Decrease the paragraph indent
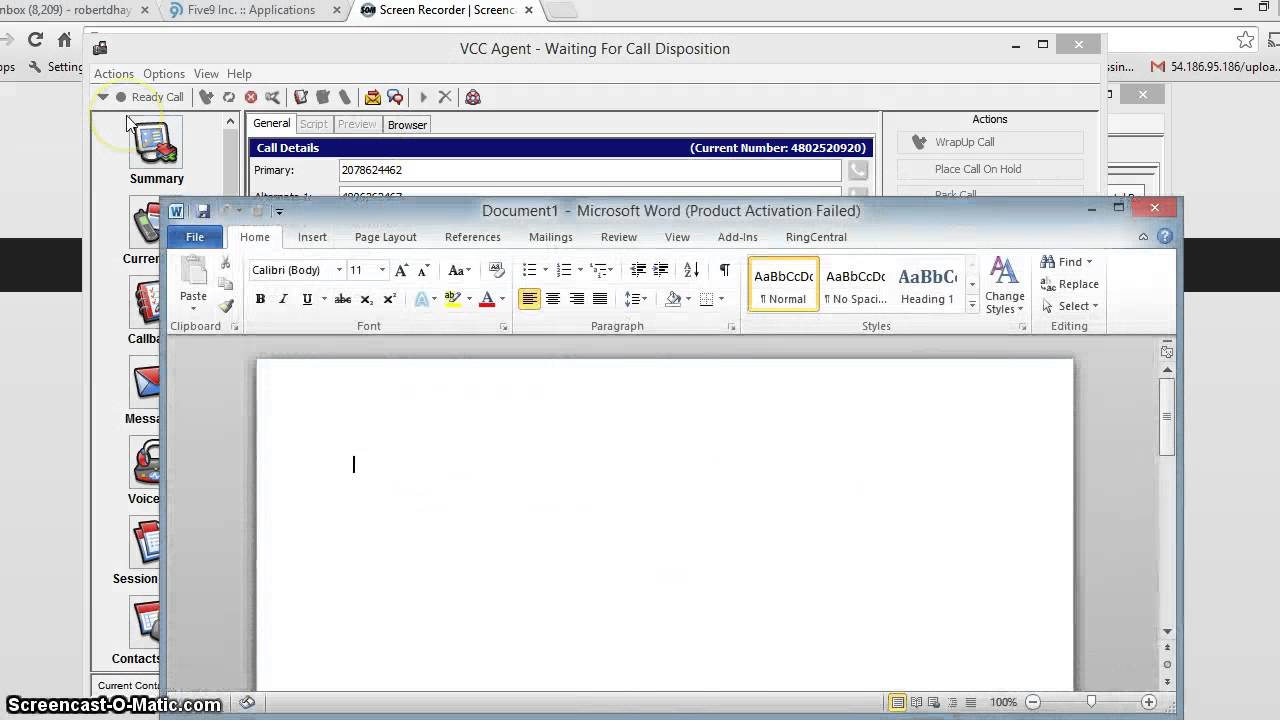1280x720 pixels. click(x=638, y=270)
